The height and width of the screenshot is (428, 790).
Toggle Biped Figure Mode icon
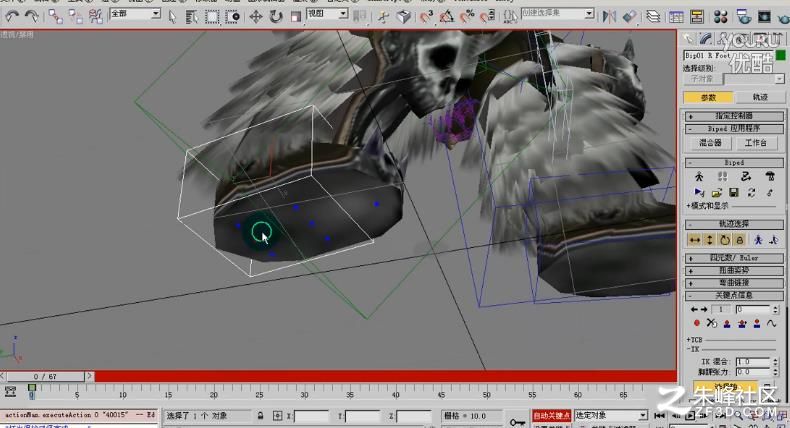(x=699, y=177)
